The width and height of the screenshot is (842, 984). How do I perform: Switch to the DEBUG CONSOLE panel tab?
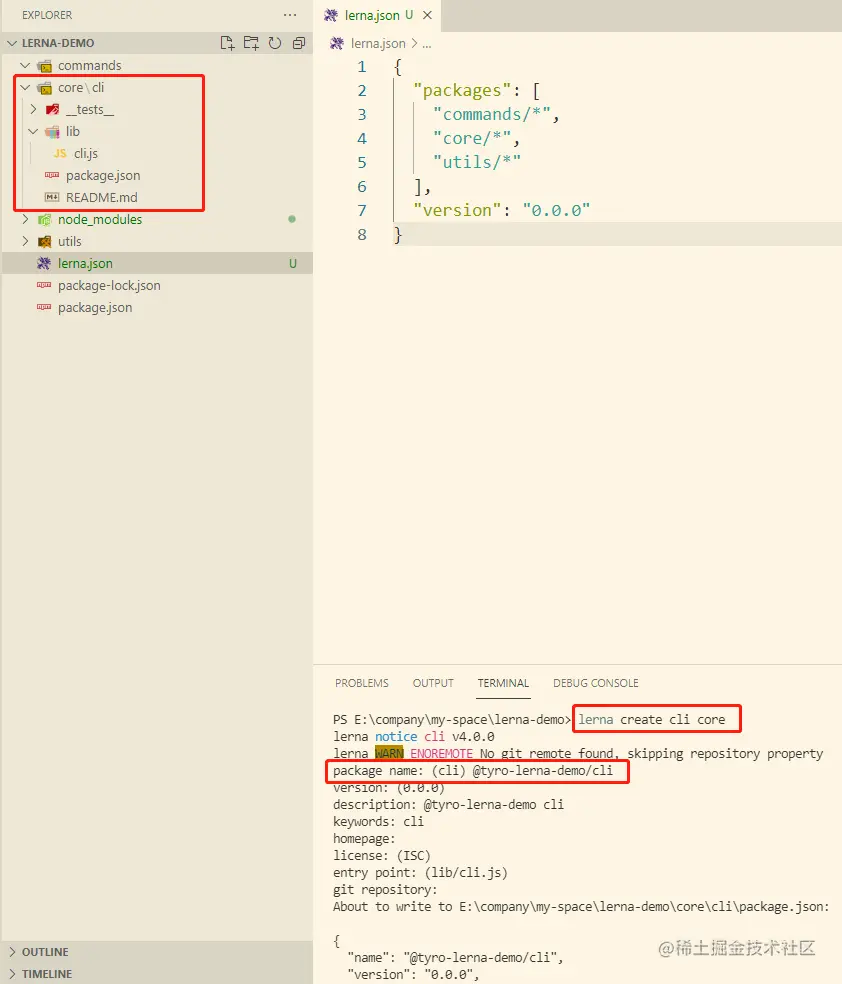[x=595, y=683]
